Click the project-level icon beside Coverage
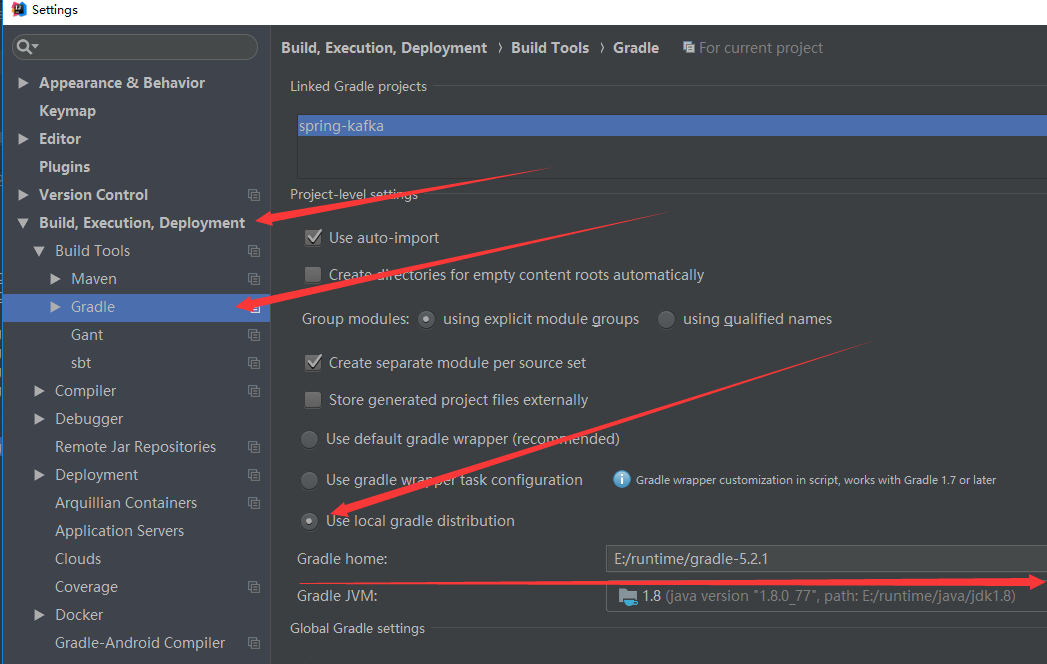This screenshot has width=1047, height=664. [254, 587]
